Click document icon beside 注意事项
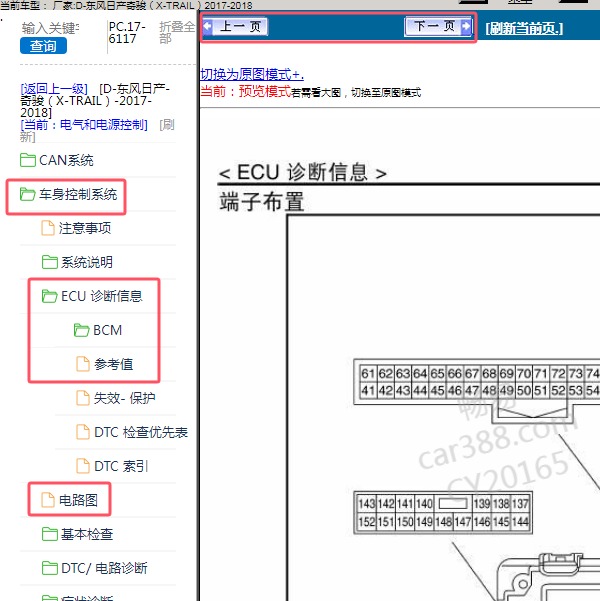 [x=48, y=228]
